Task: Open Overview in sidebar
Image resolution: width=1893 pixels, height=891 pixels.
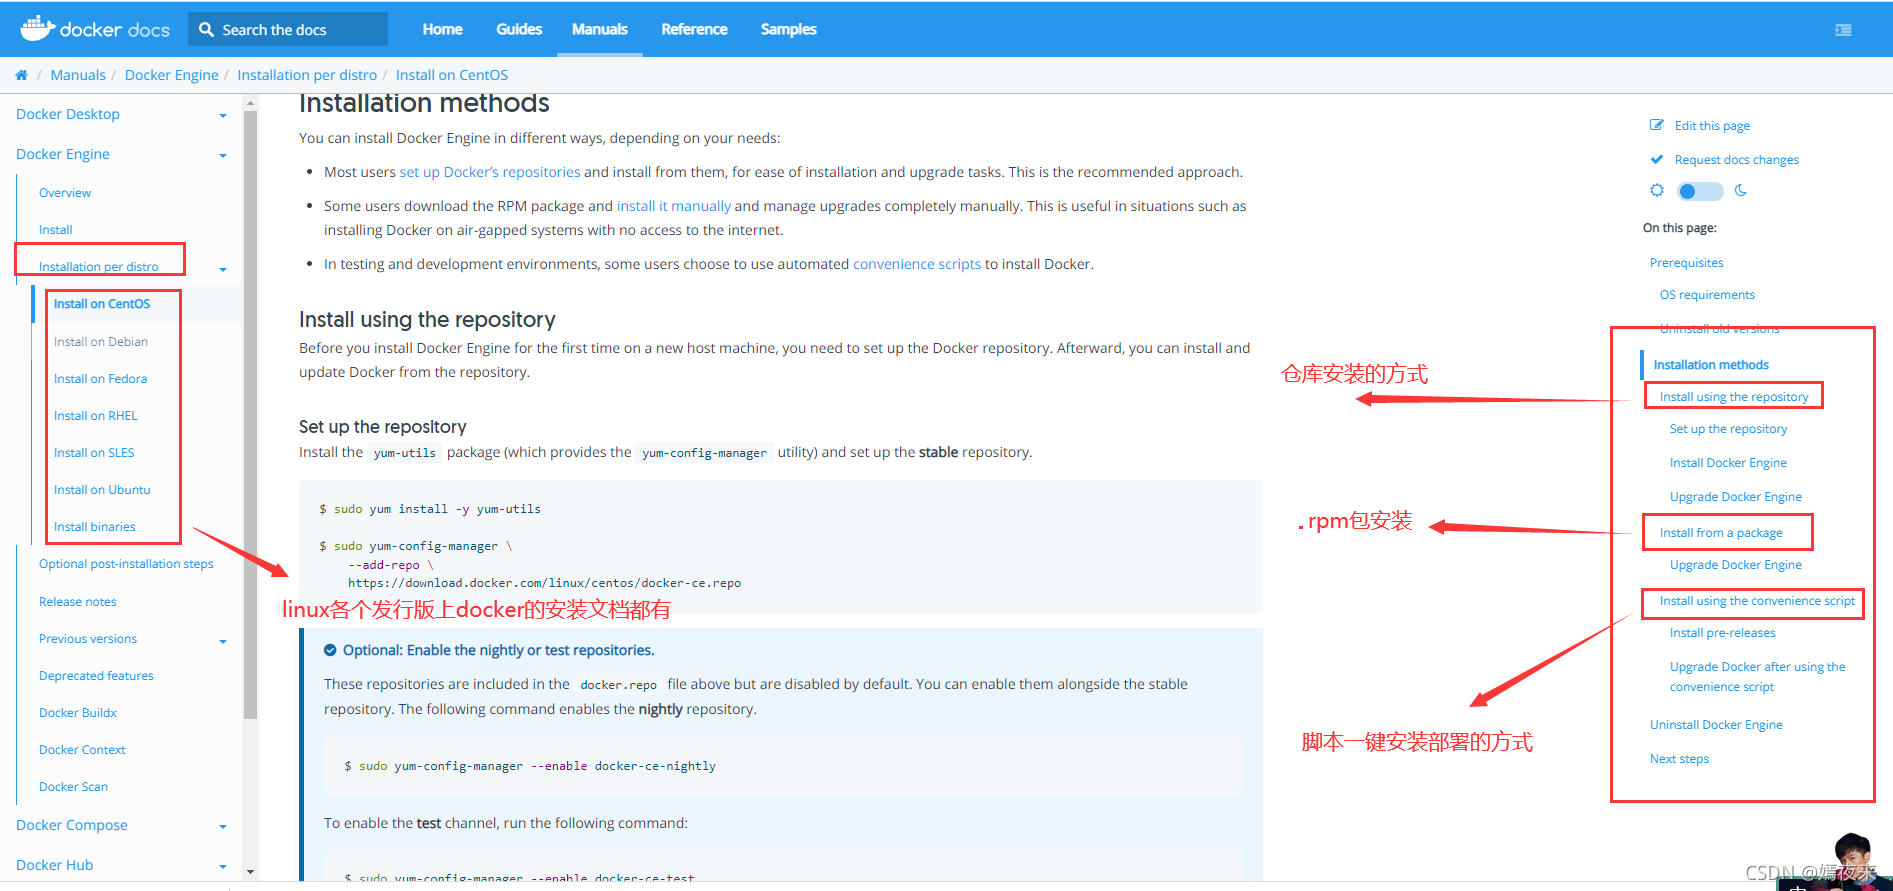Action: tap(65, 193)
